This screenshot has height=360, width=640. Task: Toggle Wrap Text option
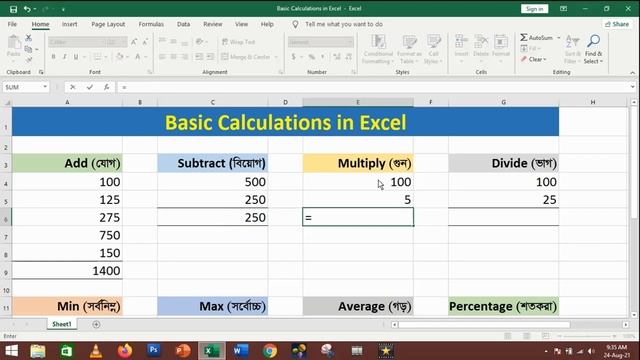point(239,42)
